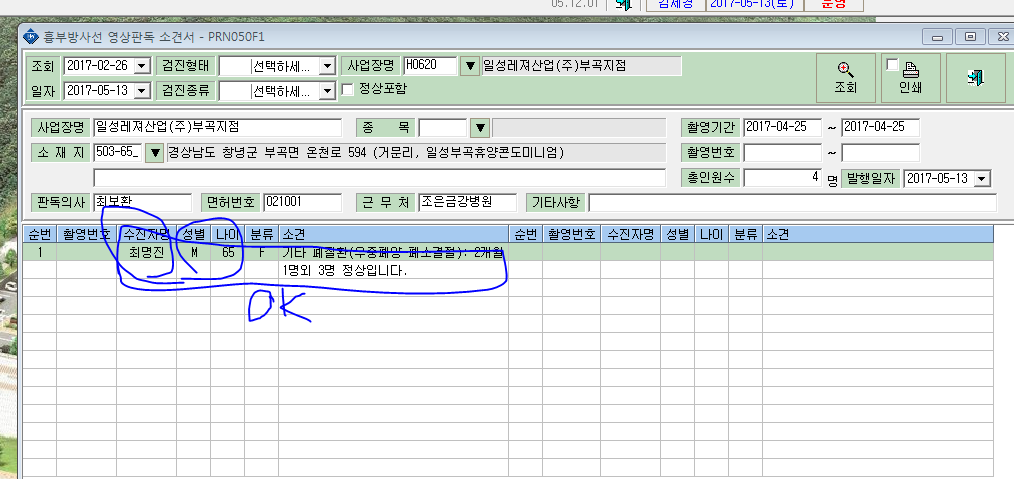Click the window icon in title bar

pos(30,36)
